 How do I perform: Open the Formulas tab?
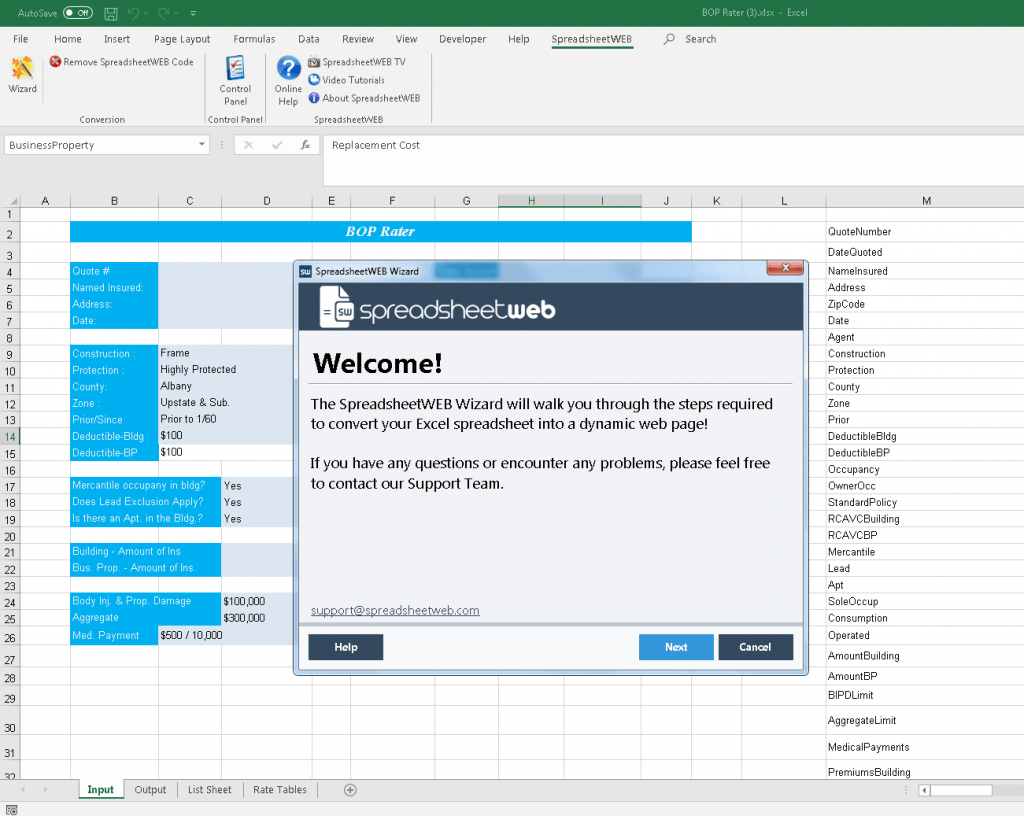click(x=254, y=39)
